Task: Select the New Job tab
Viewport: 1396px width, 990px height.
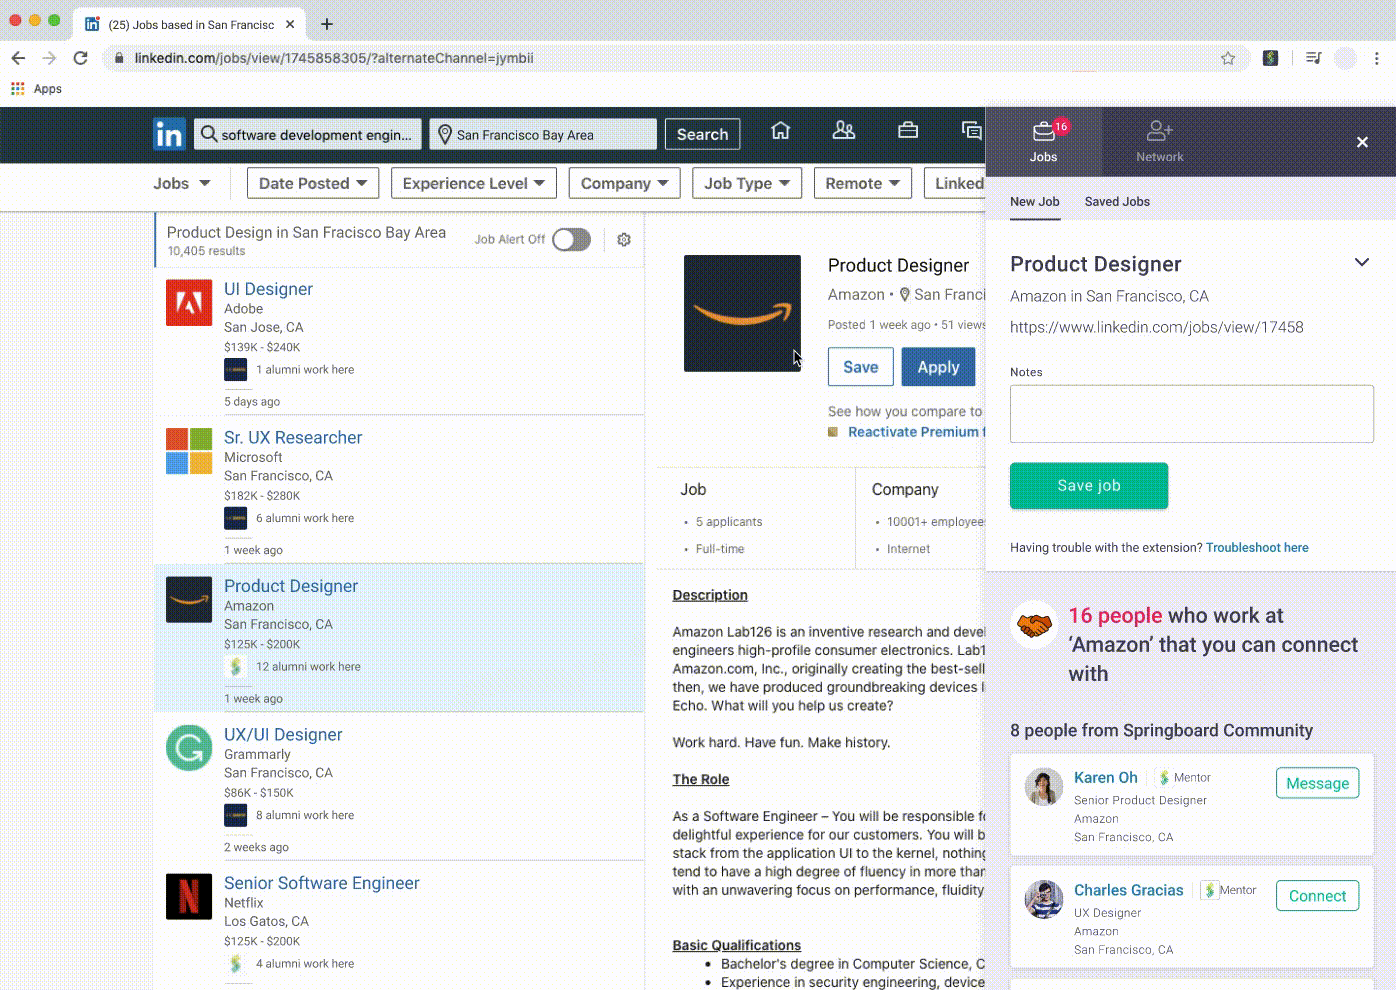Action: pos(1035,201)
